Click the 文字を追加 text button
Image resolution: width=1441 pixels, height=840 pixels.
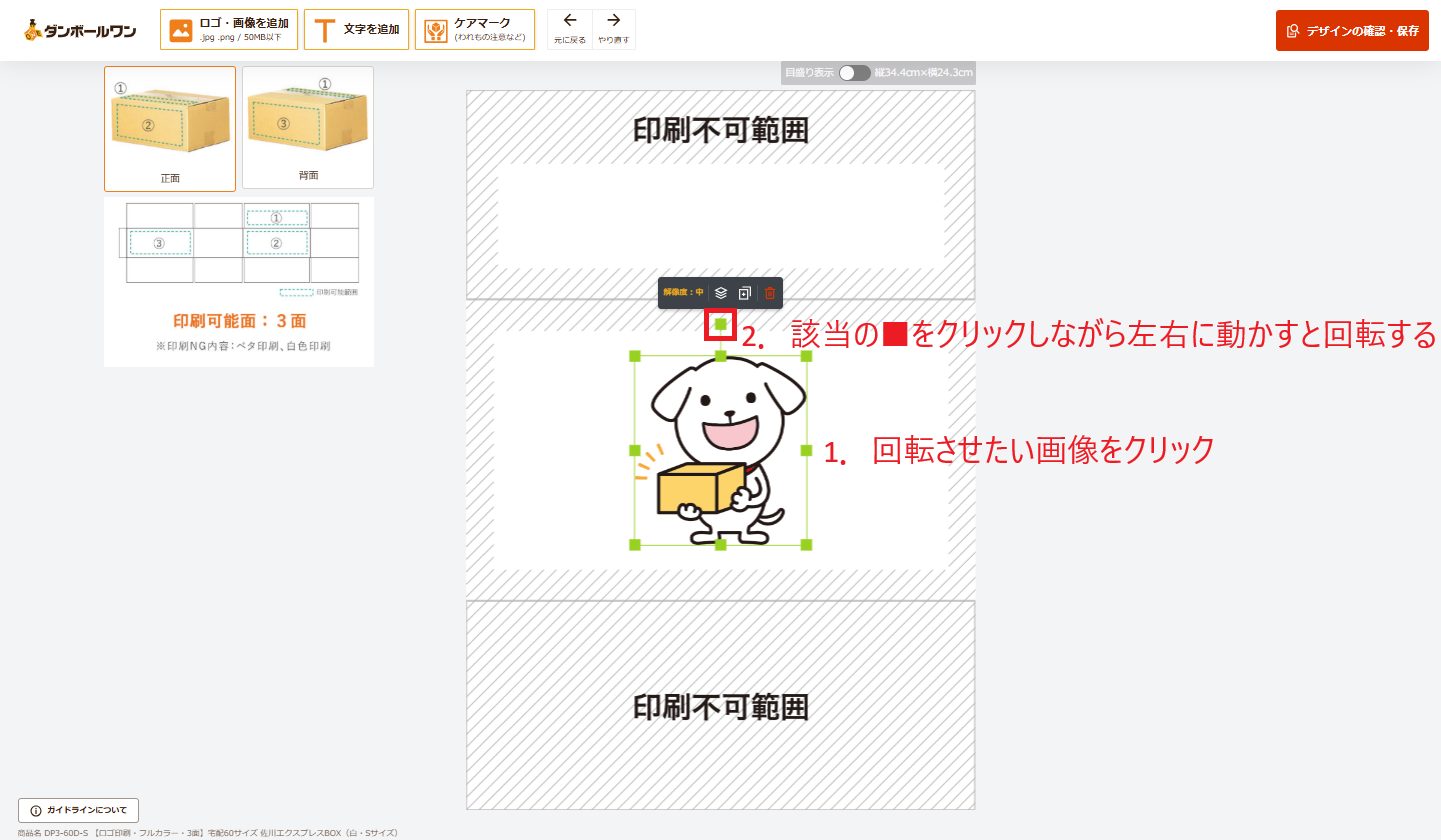tap(356, 30)
